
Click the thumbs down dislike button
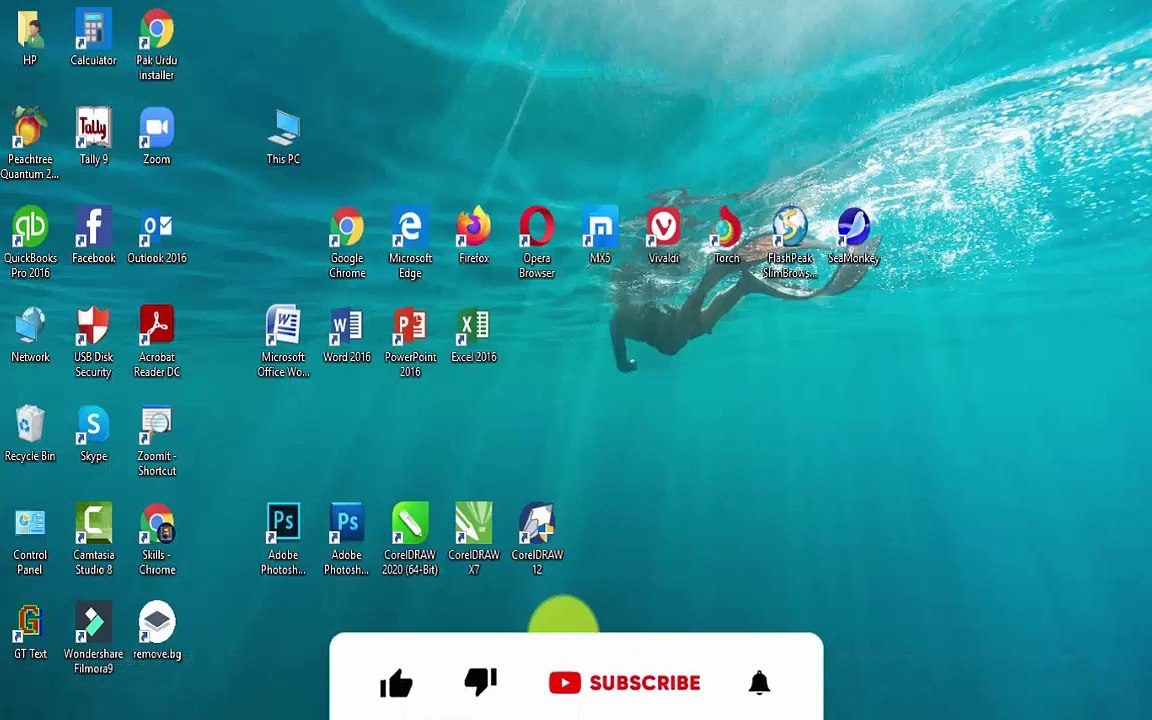coord(481,682)
